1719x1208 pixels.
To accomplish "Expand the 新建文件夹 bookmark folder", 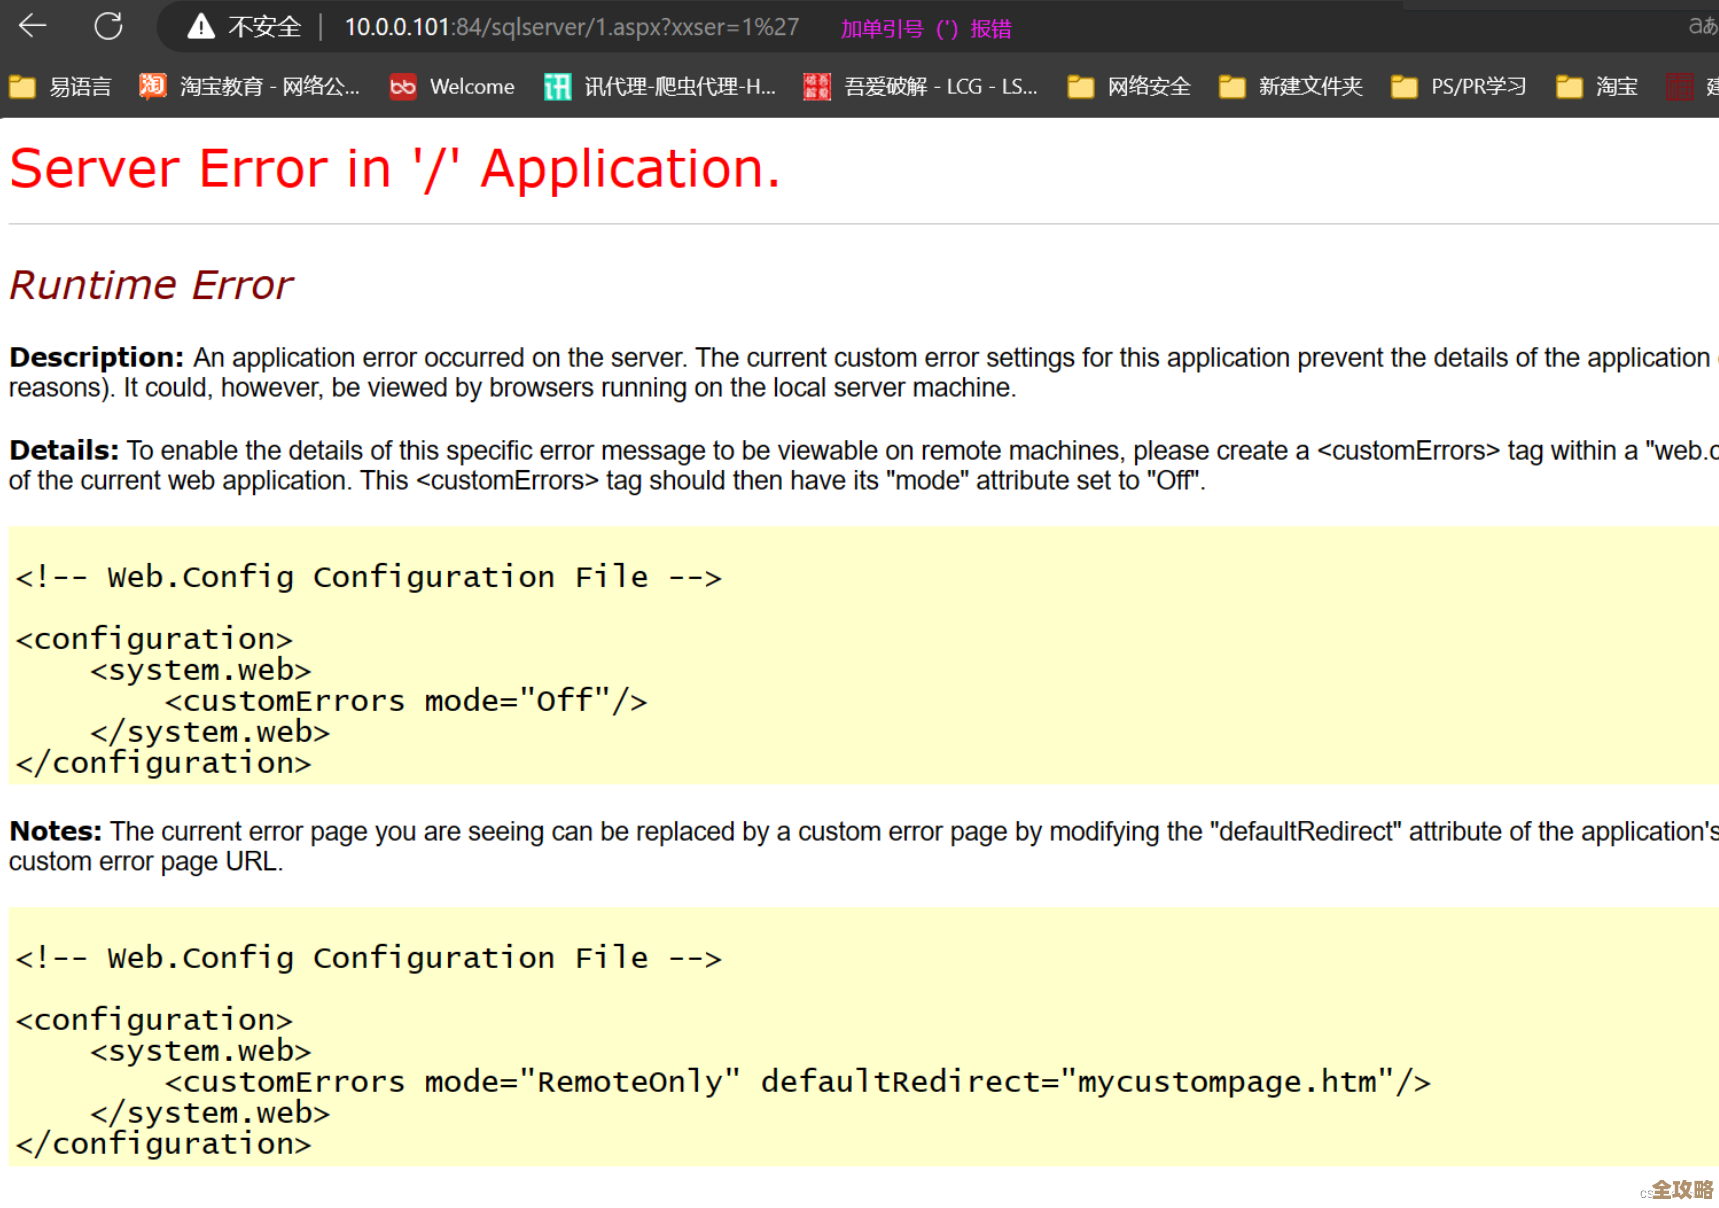I will click(1291, 87).
